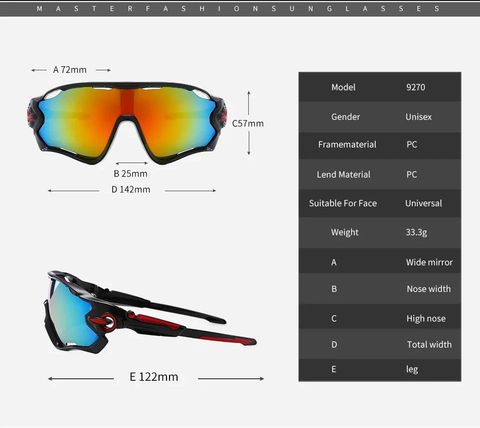Image resolution: width=480 pixels, height=428 pixels.
Task: Click the Total width cell
Action: click(x=429, y=344)
